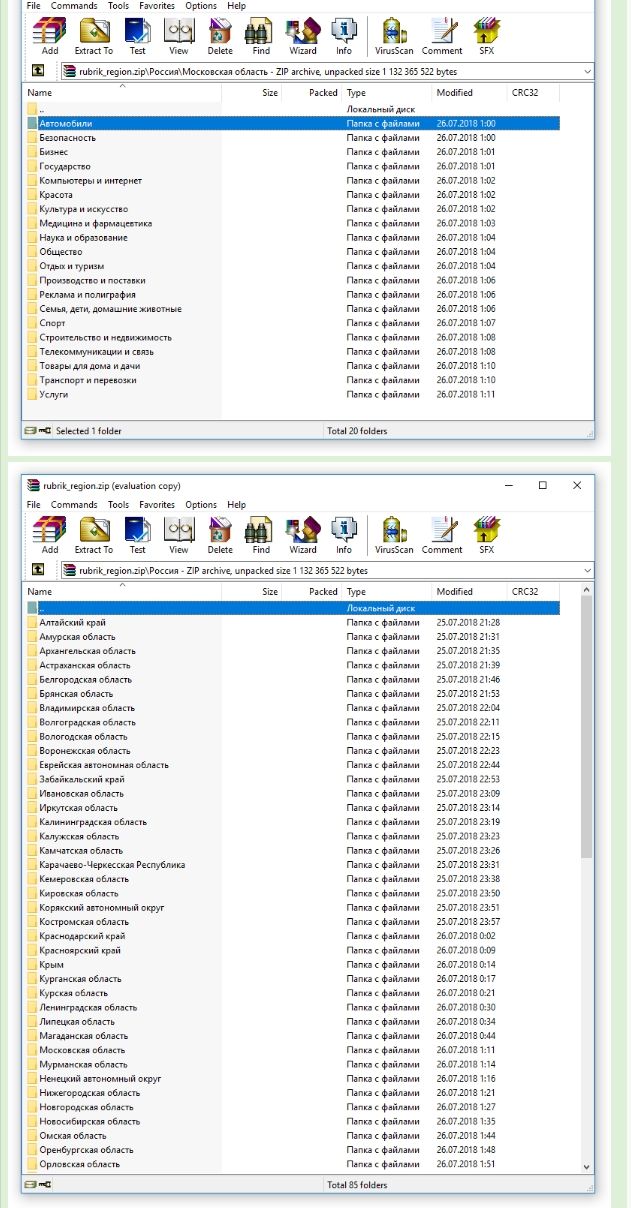
Task: Select the Wizard icon in upper toolbar
Action: (303, 36)
